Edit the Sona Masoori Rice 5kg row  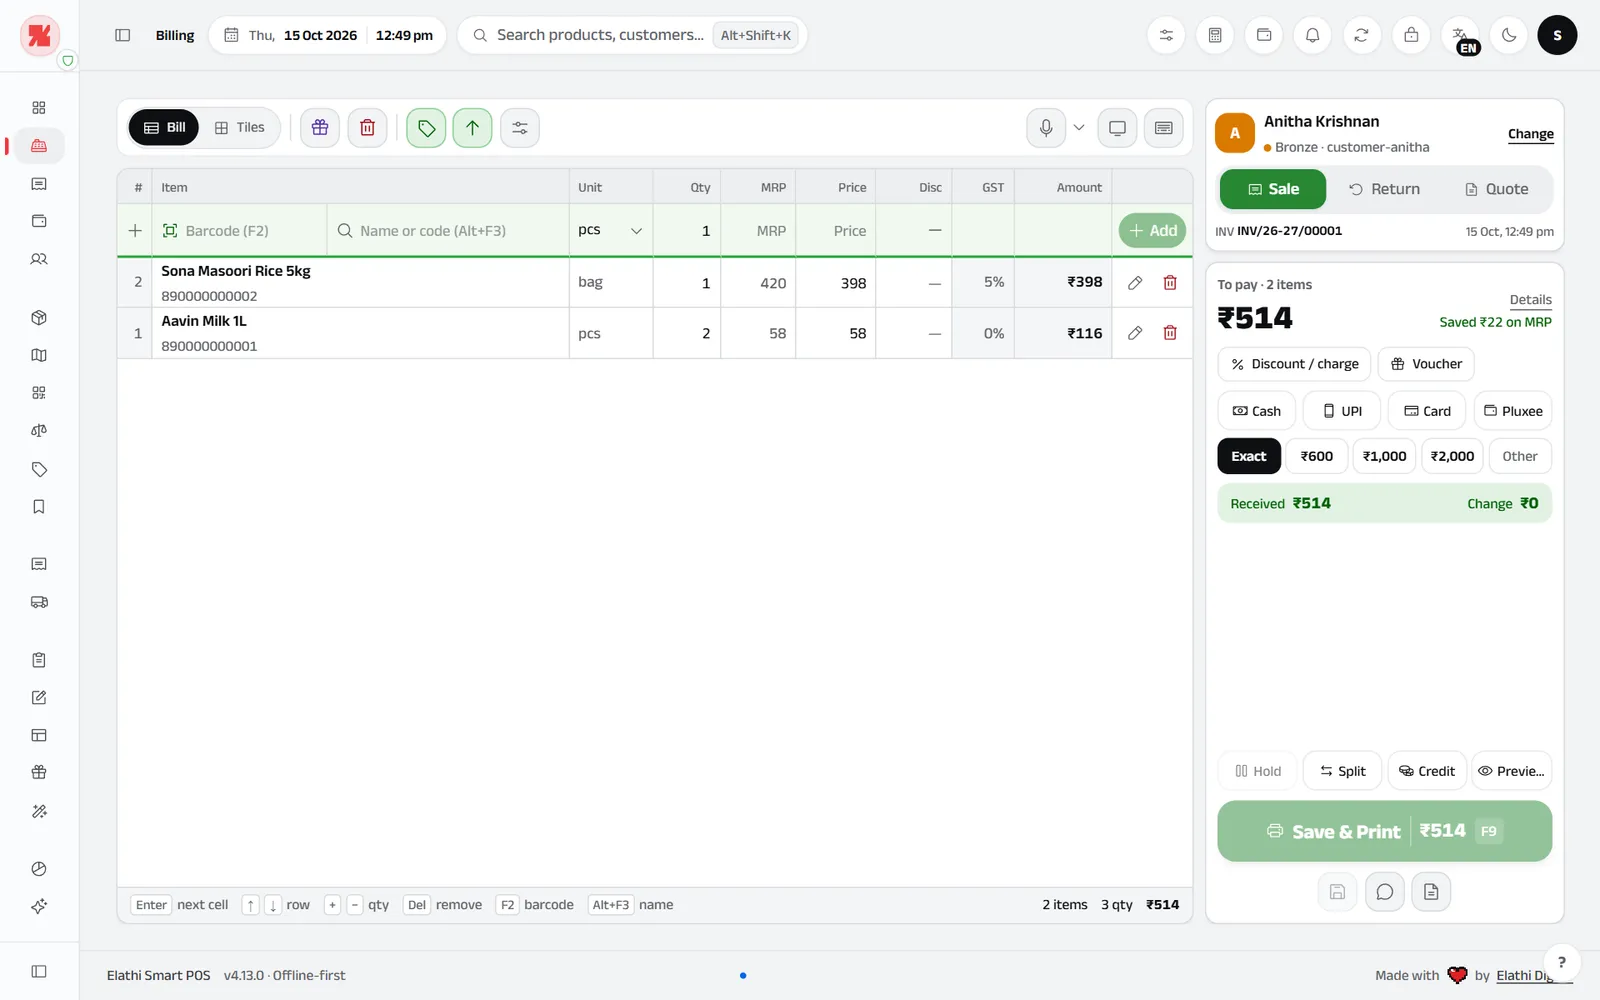(1135, 283)
